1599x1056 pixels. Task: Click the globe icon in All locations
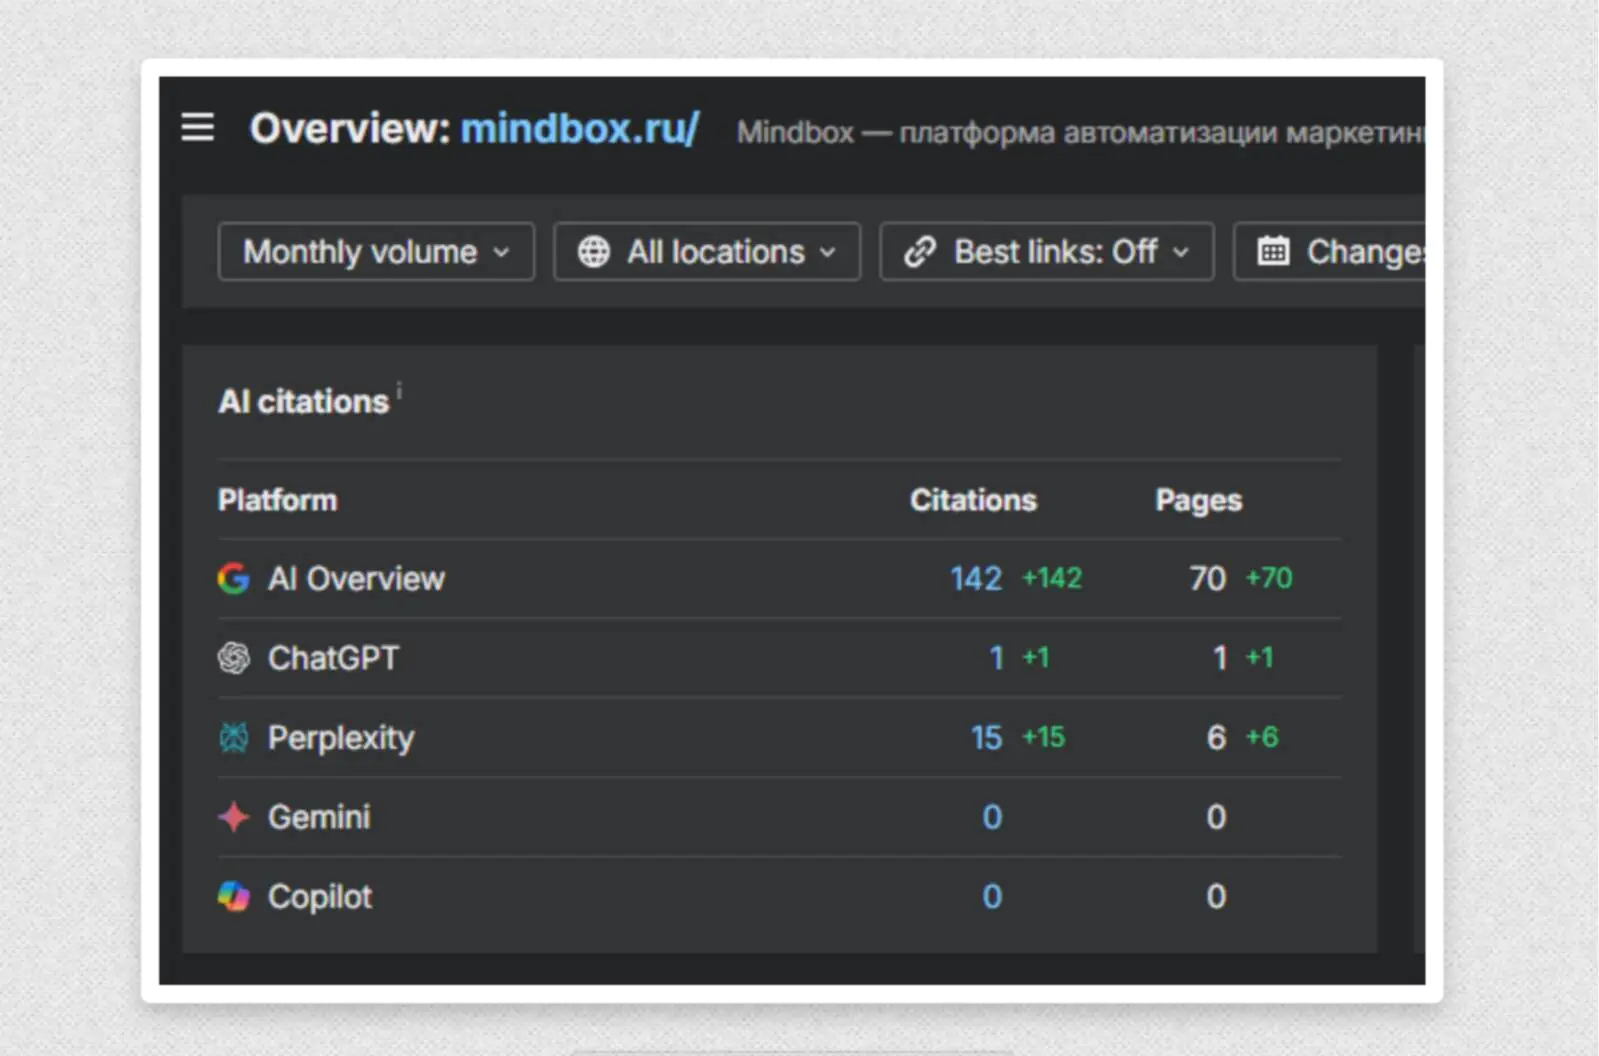[x=593, y=252]
